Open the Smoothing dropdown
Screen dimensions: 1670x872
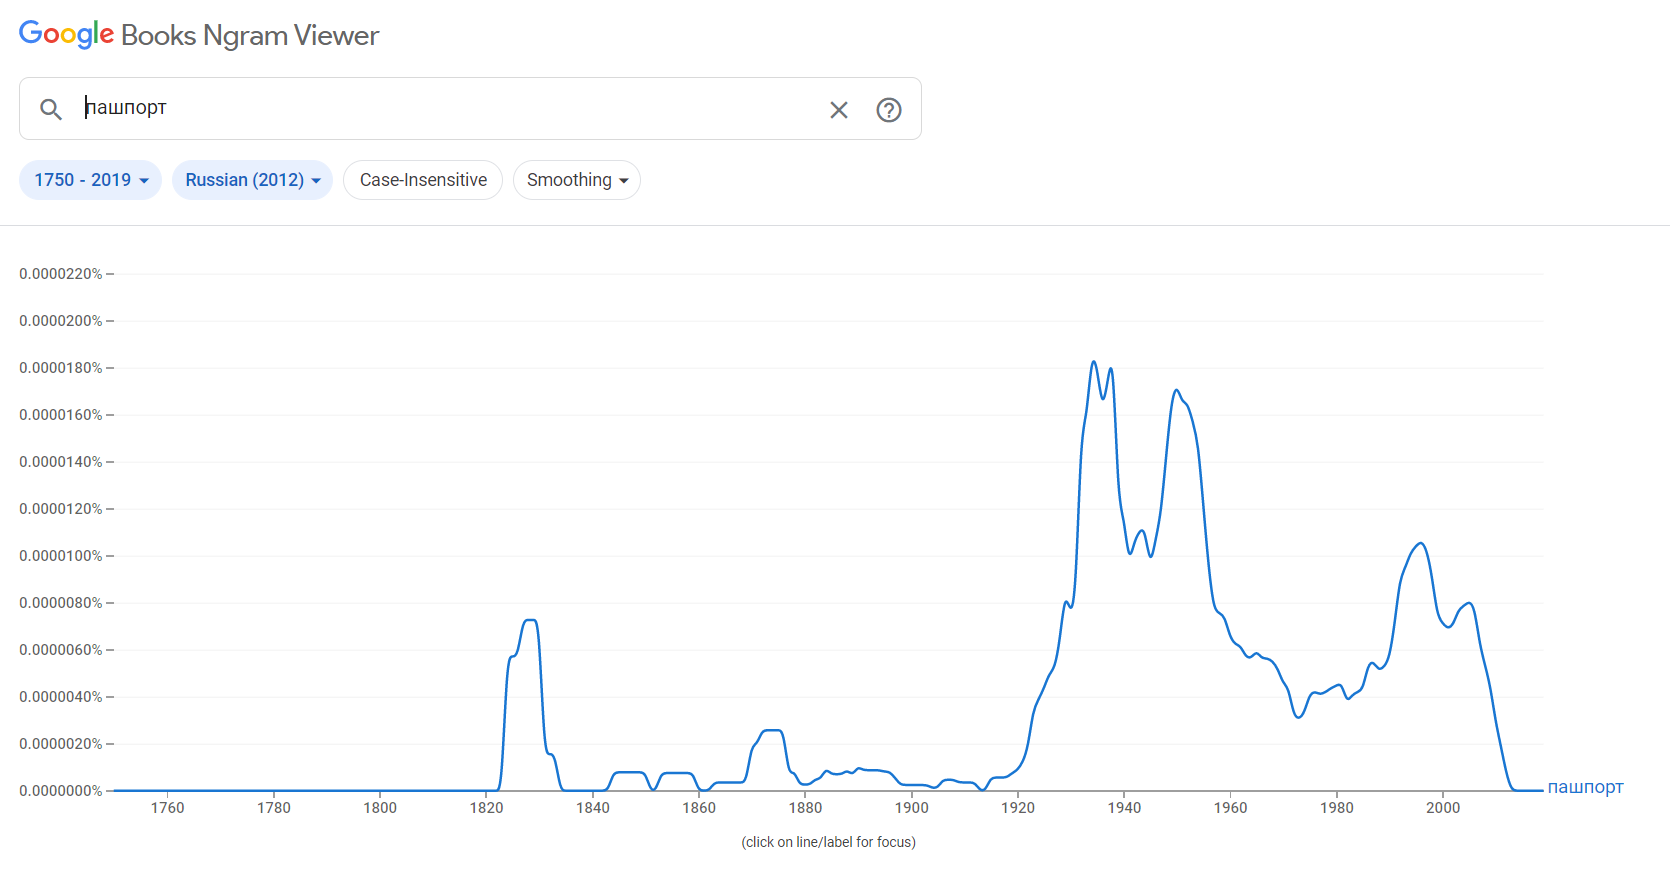point(577,180)
